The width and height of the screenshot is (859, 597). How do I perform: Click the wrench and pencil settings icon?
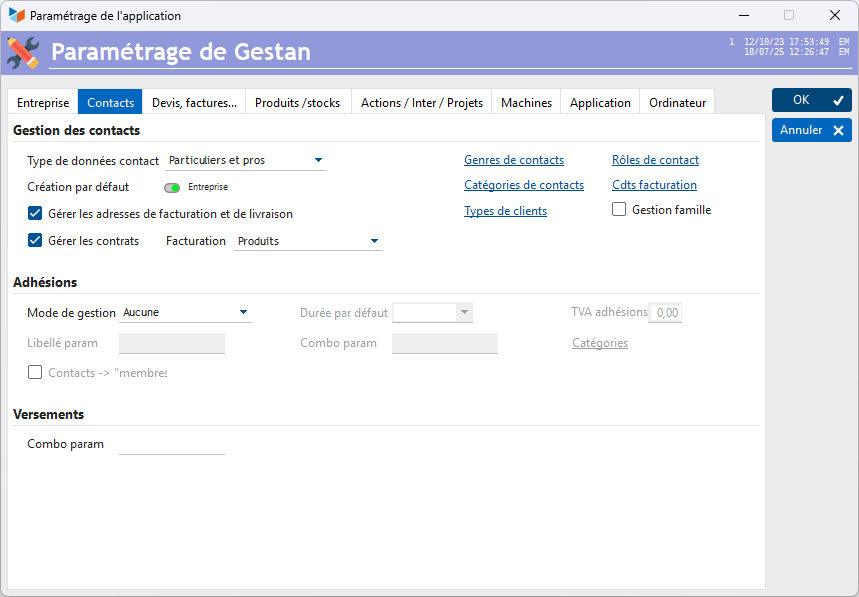click(x=23, y=52)
